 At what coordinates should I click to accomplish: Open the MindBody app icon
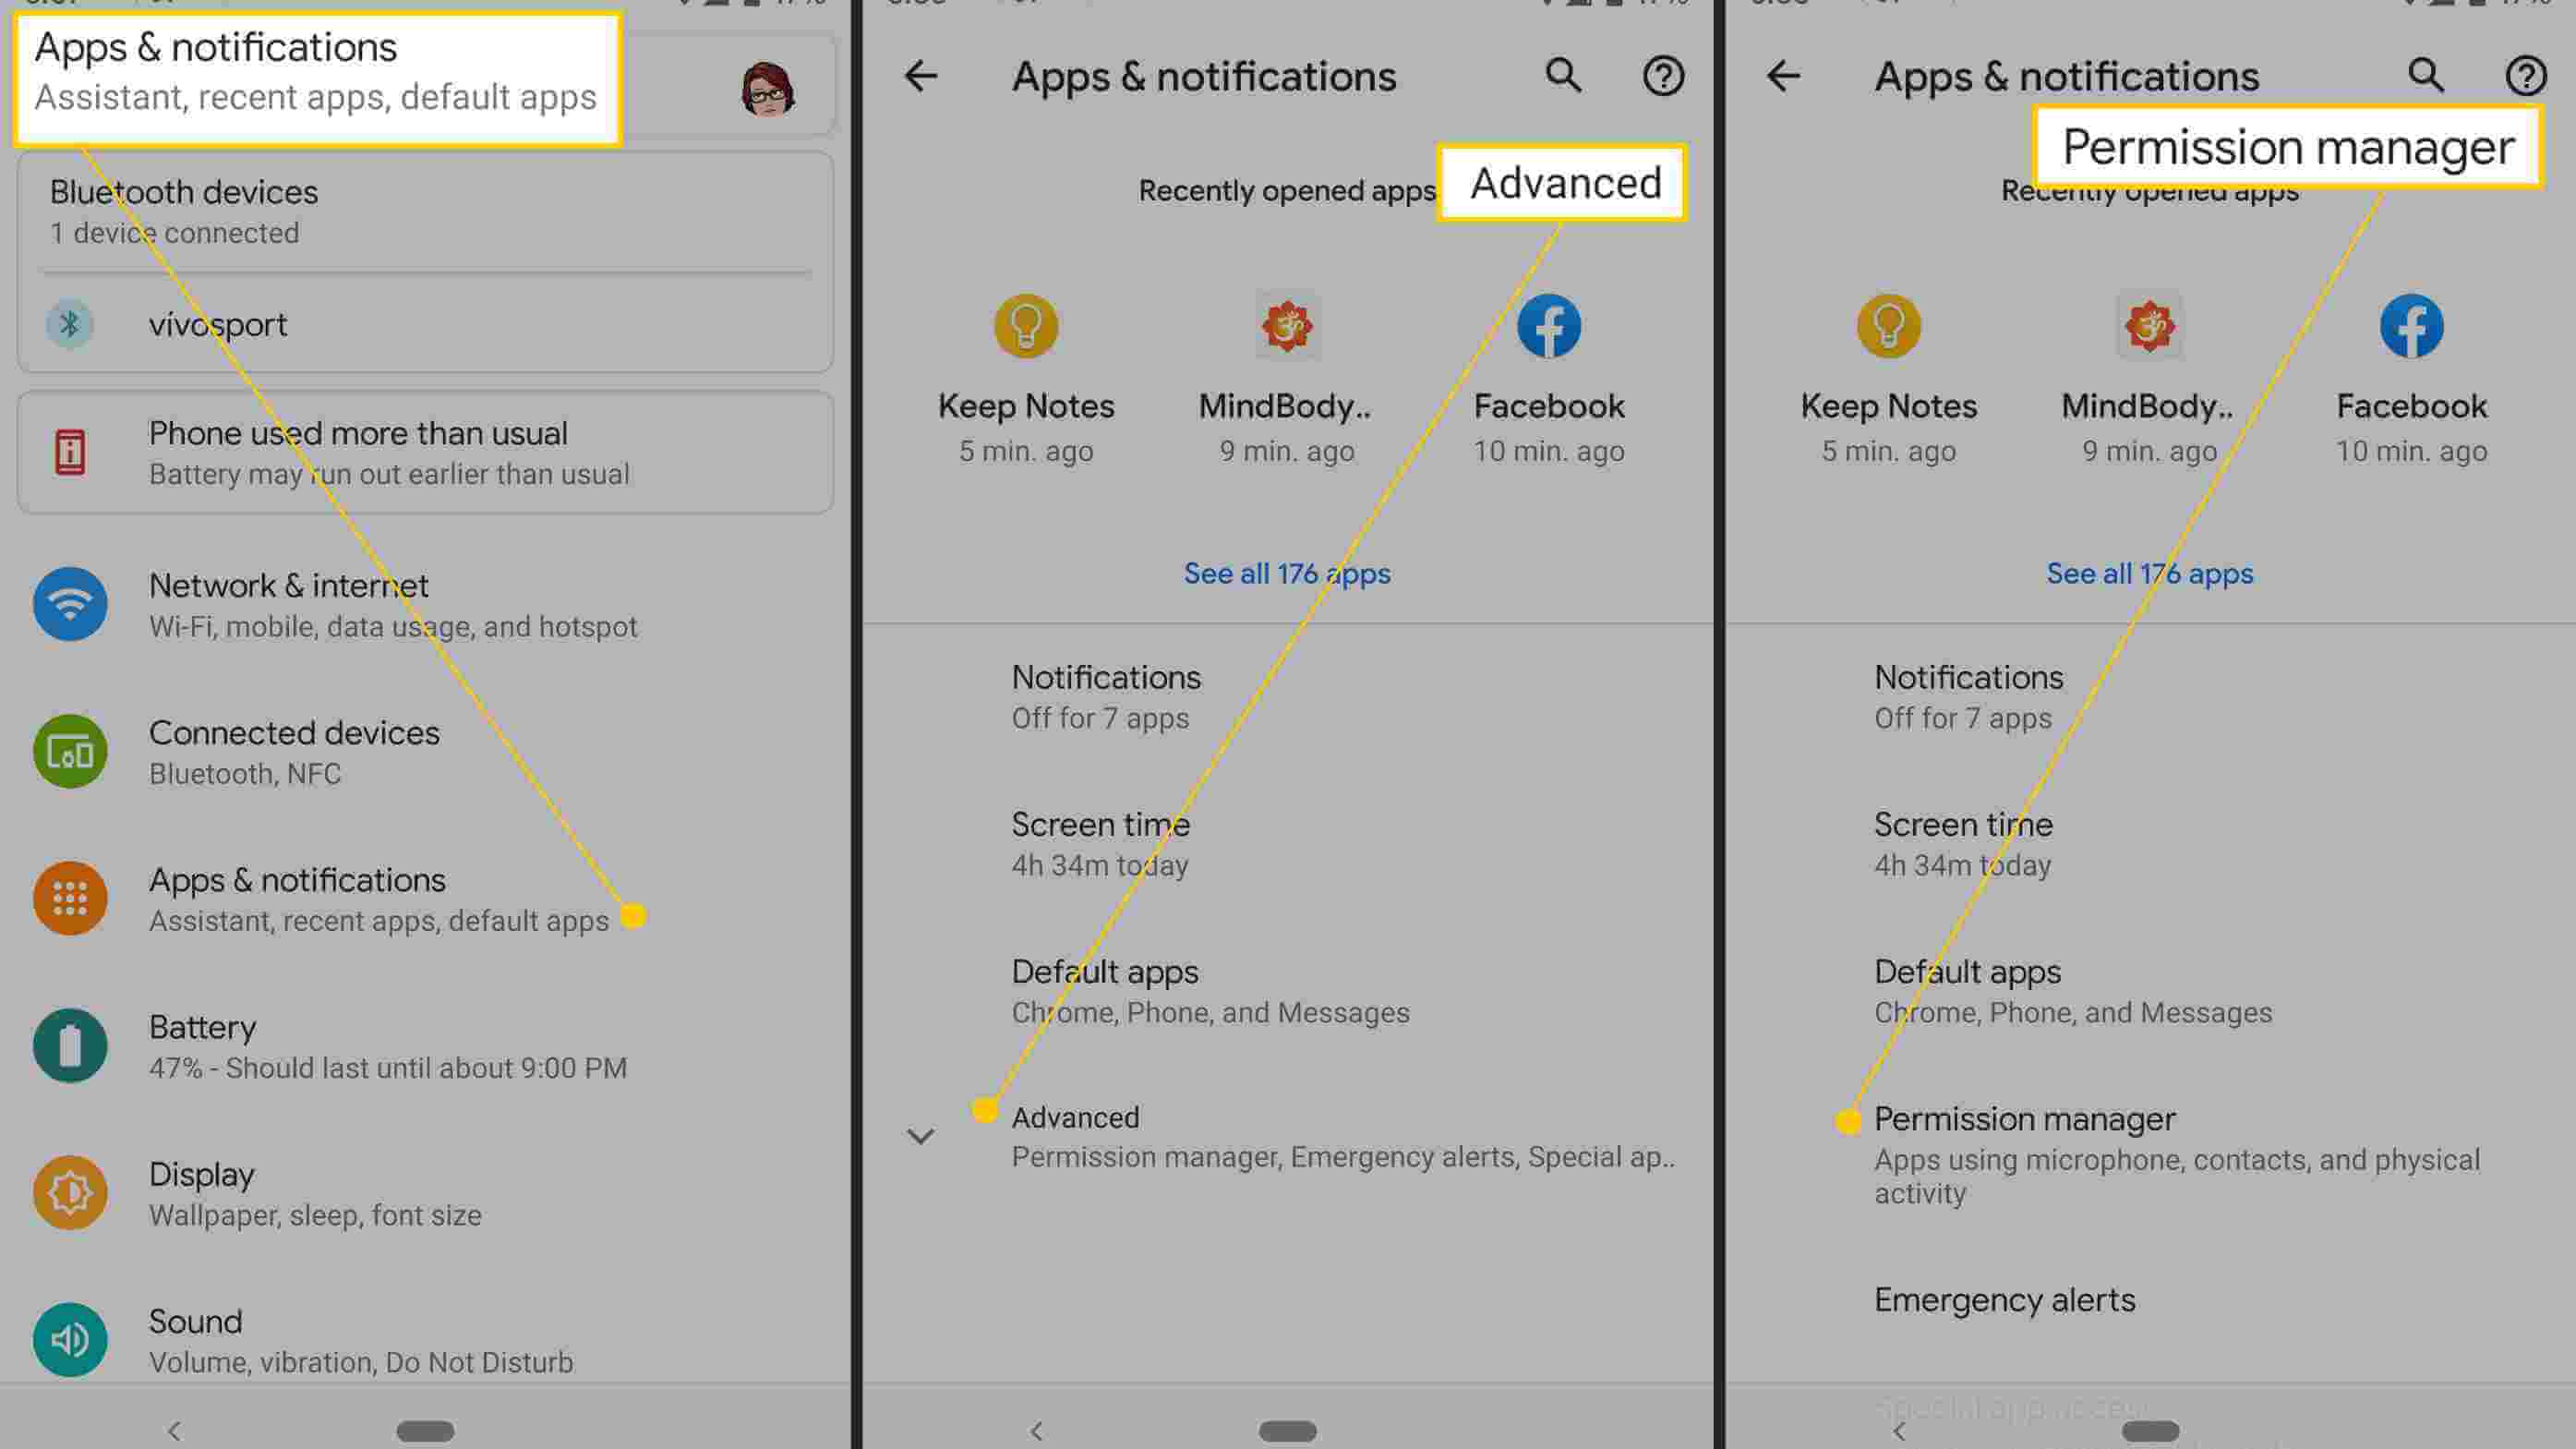click(x=1286, y=325)
